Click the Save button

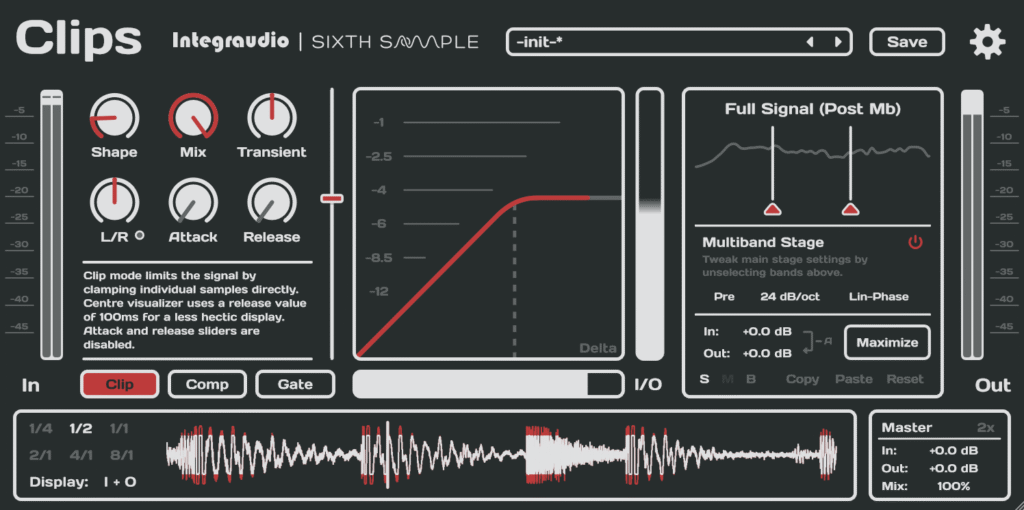click(907, 42)
